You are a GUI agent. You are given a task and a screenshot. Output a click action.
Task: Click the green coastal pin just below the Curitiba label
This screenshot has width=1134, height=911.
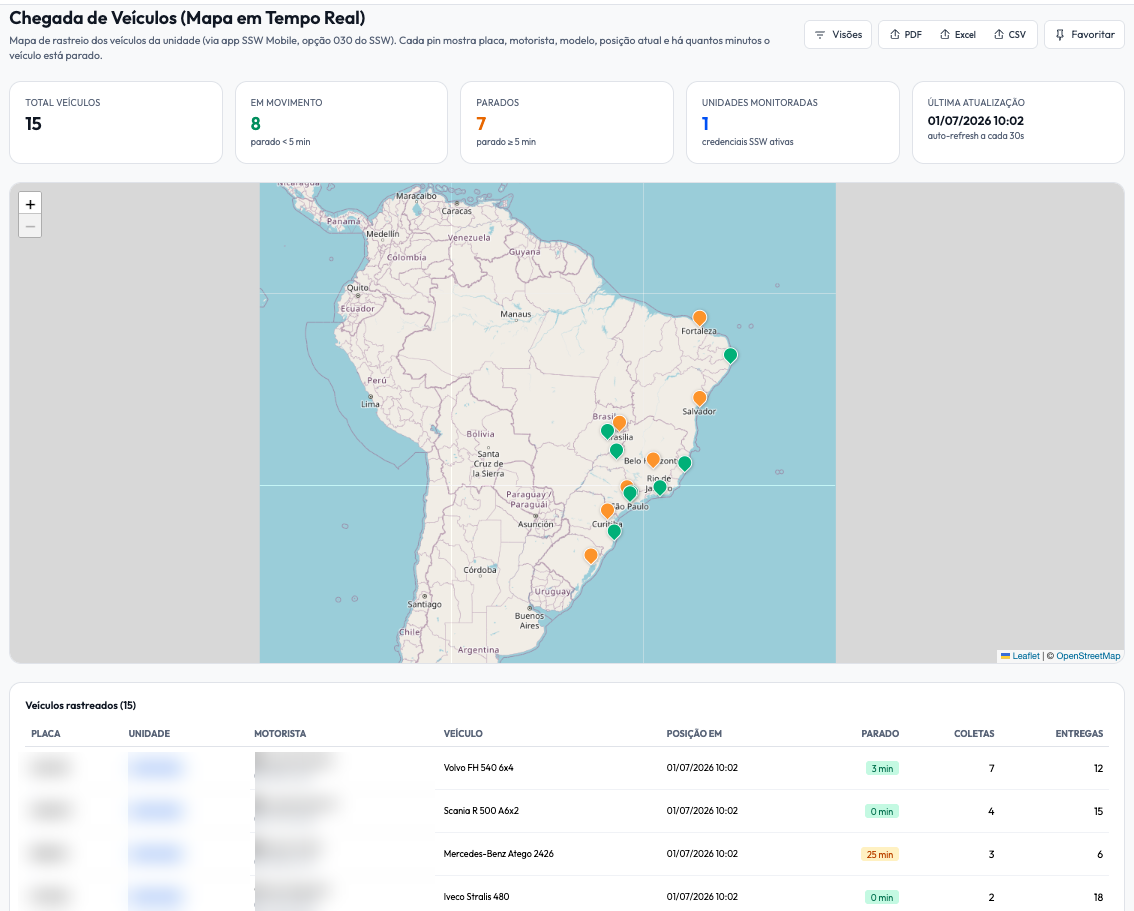[614, 532]
